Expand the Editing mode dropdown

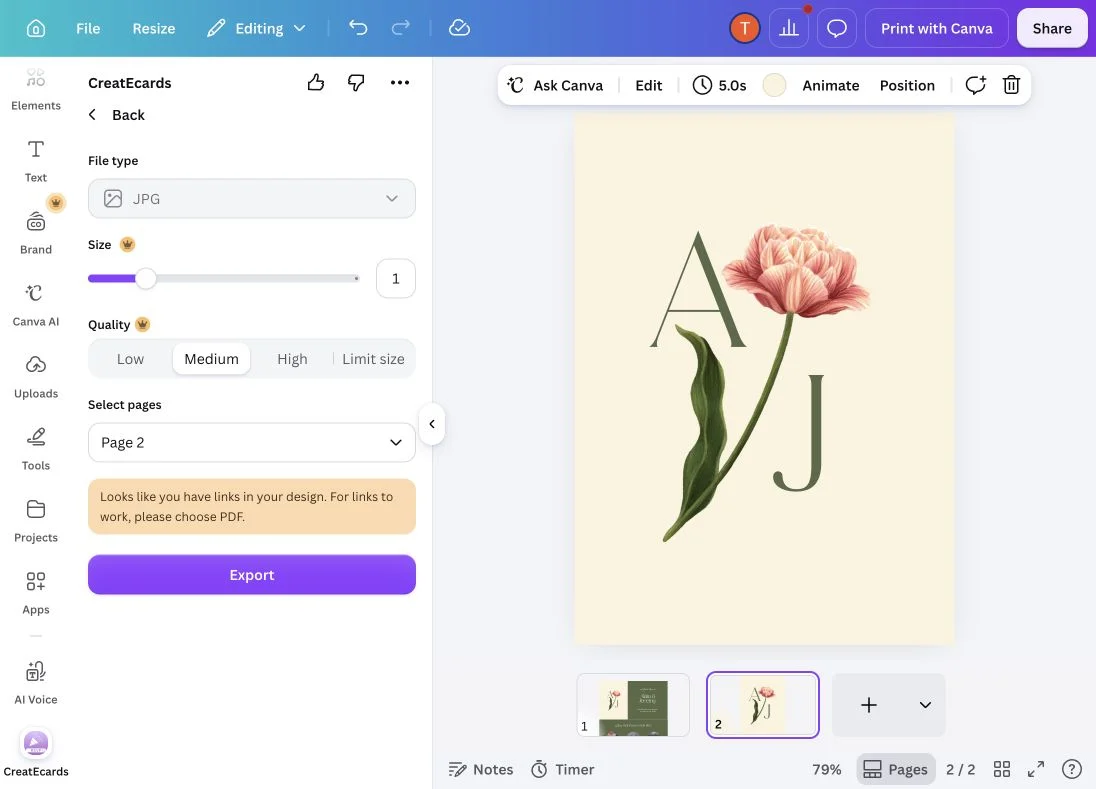tap(257, 29)
